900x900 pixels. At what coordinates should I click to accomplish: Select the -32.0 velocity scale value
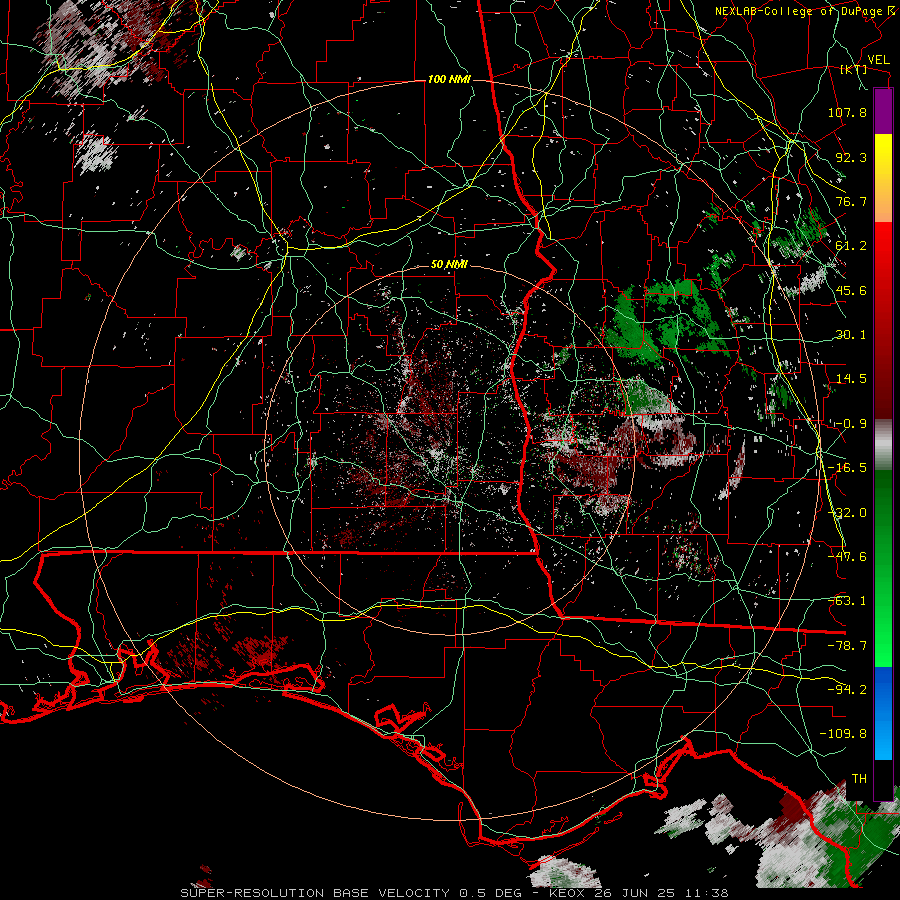coord(847,513)
